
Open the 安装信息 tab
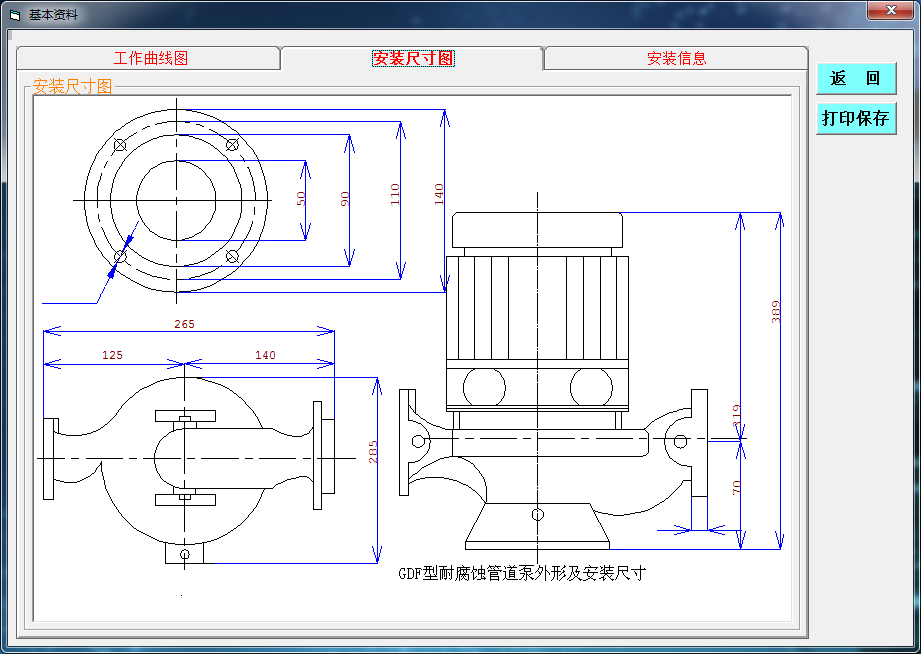(676, 58)
